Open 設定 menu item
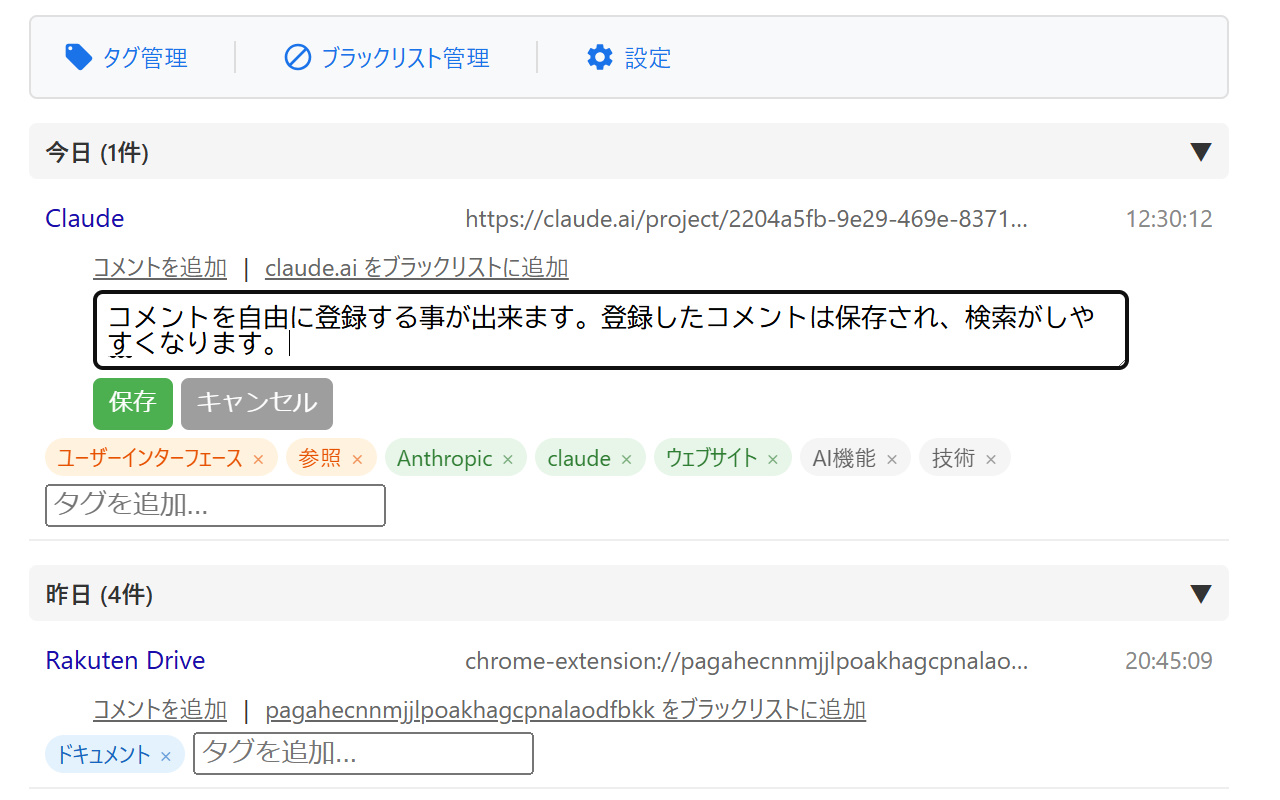1280x800 pixels. (x=647, y=58)
